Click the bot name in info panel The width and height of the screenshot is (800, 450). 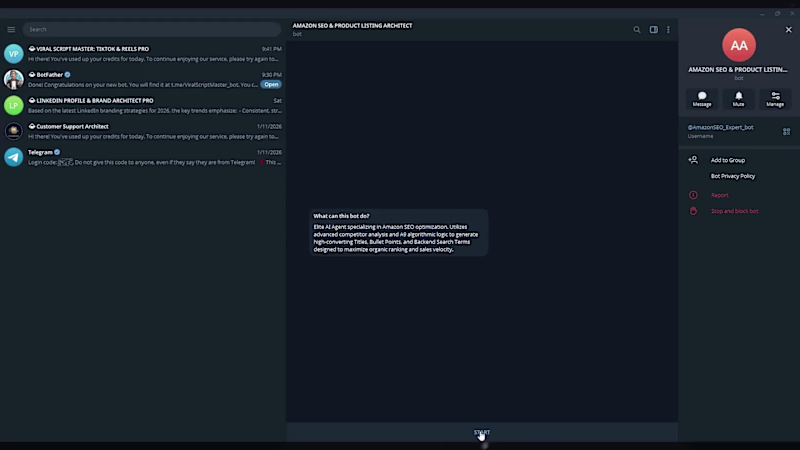point(738,69)
